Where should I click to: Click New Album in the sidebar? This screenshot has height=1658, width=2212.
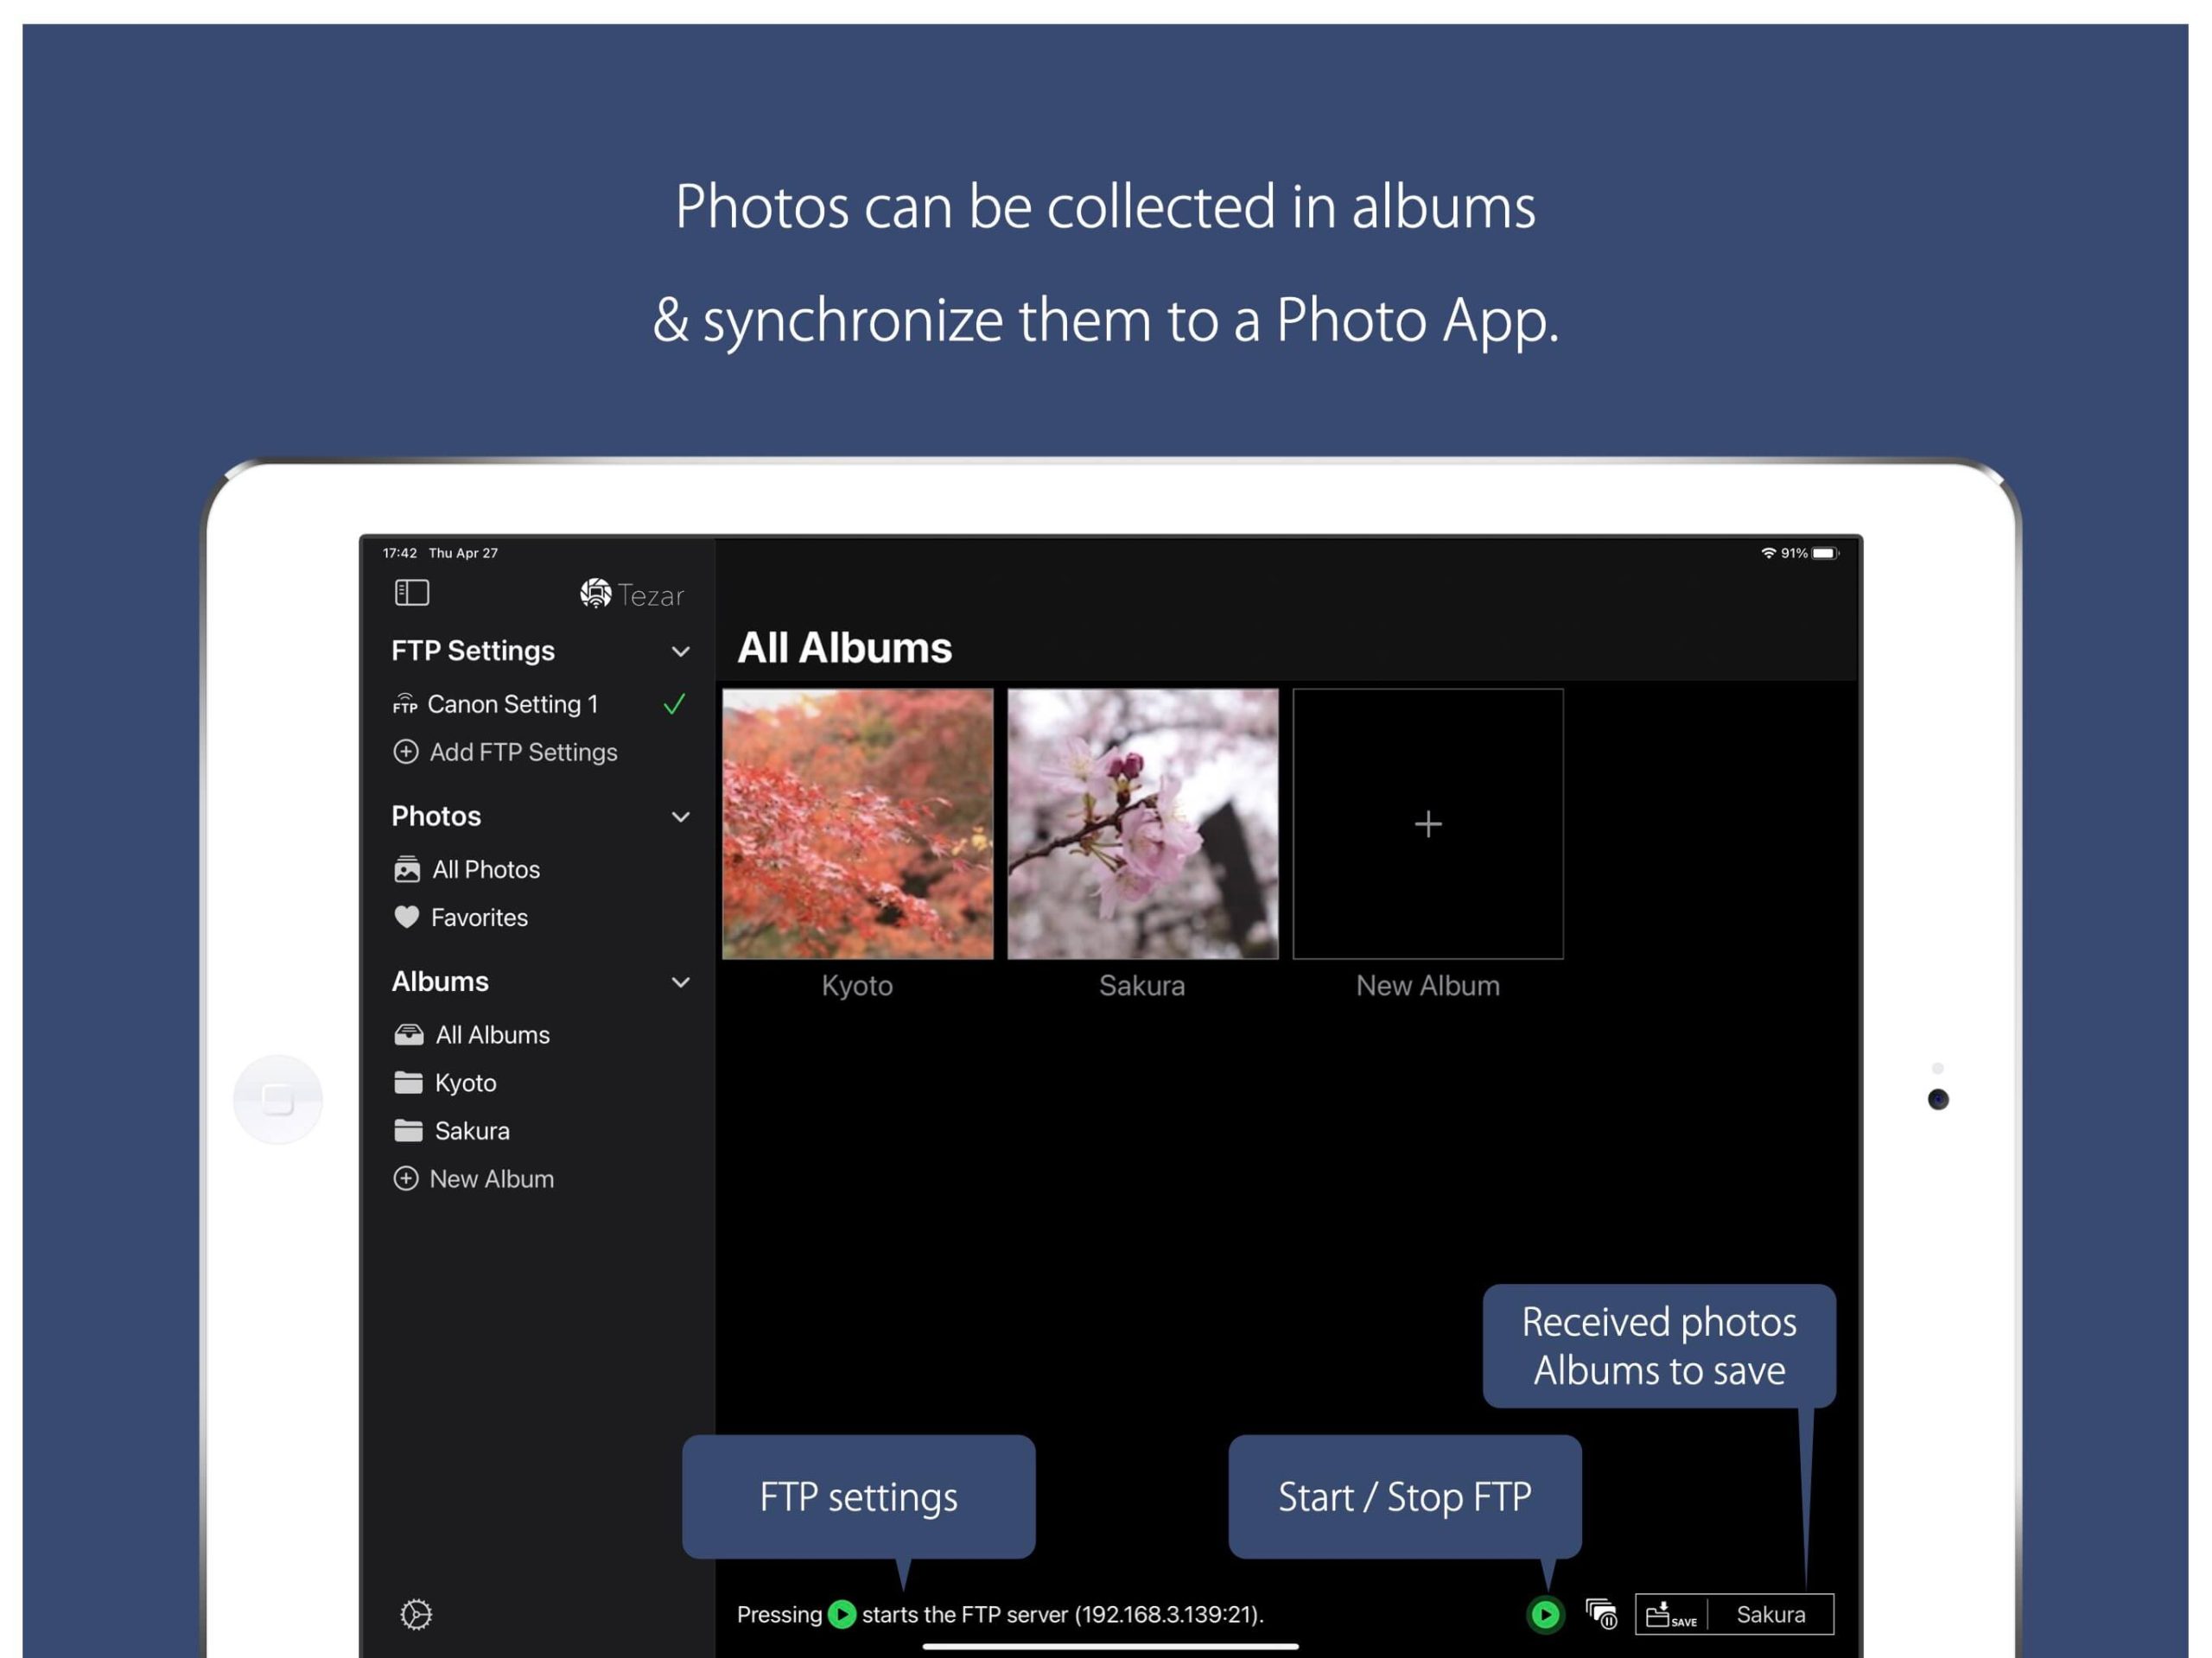tap(490, 1179)
